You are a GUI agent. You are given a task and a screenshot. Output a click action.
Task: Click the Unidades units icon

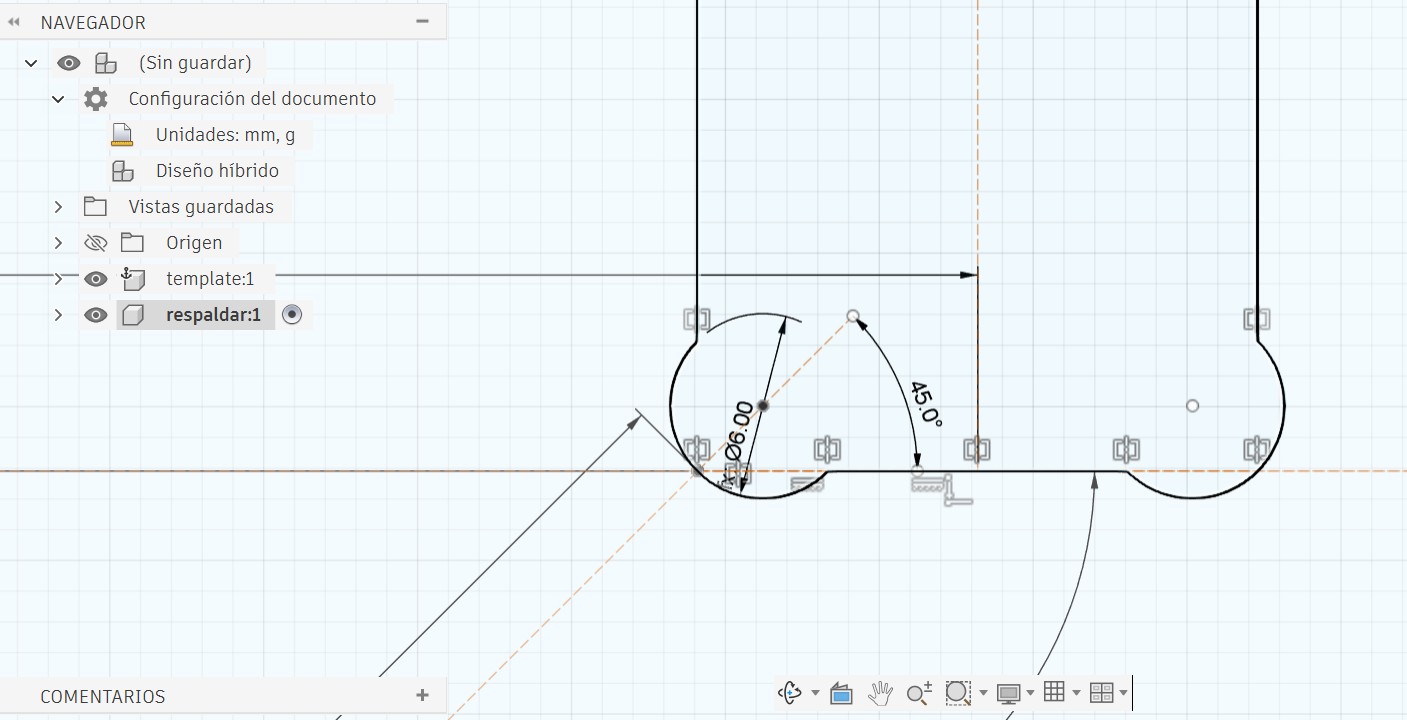pyautogui.click(x=122, y=135)
